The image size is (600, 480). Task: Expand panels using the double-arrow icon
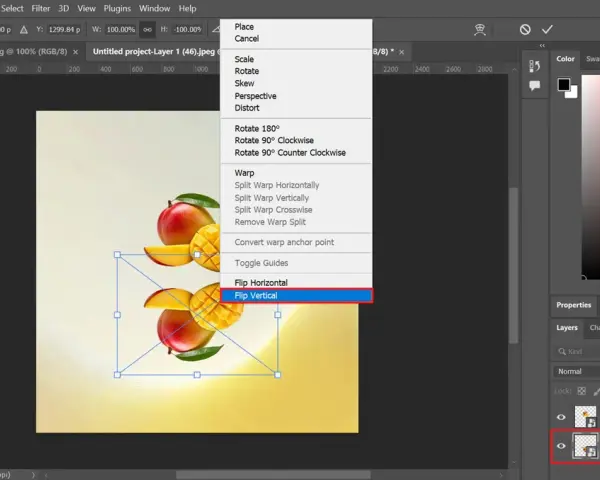(542, 46)
